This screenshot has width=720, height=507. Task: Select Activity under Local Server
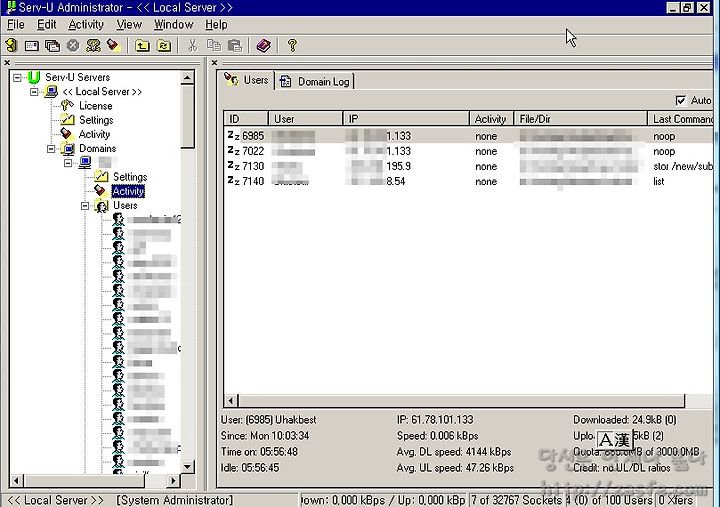(94, 134)
